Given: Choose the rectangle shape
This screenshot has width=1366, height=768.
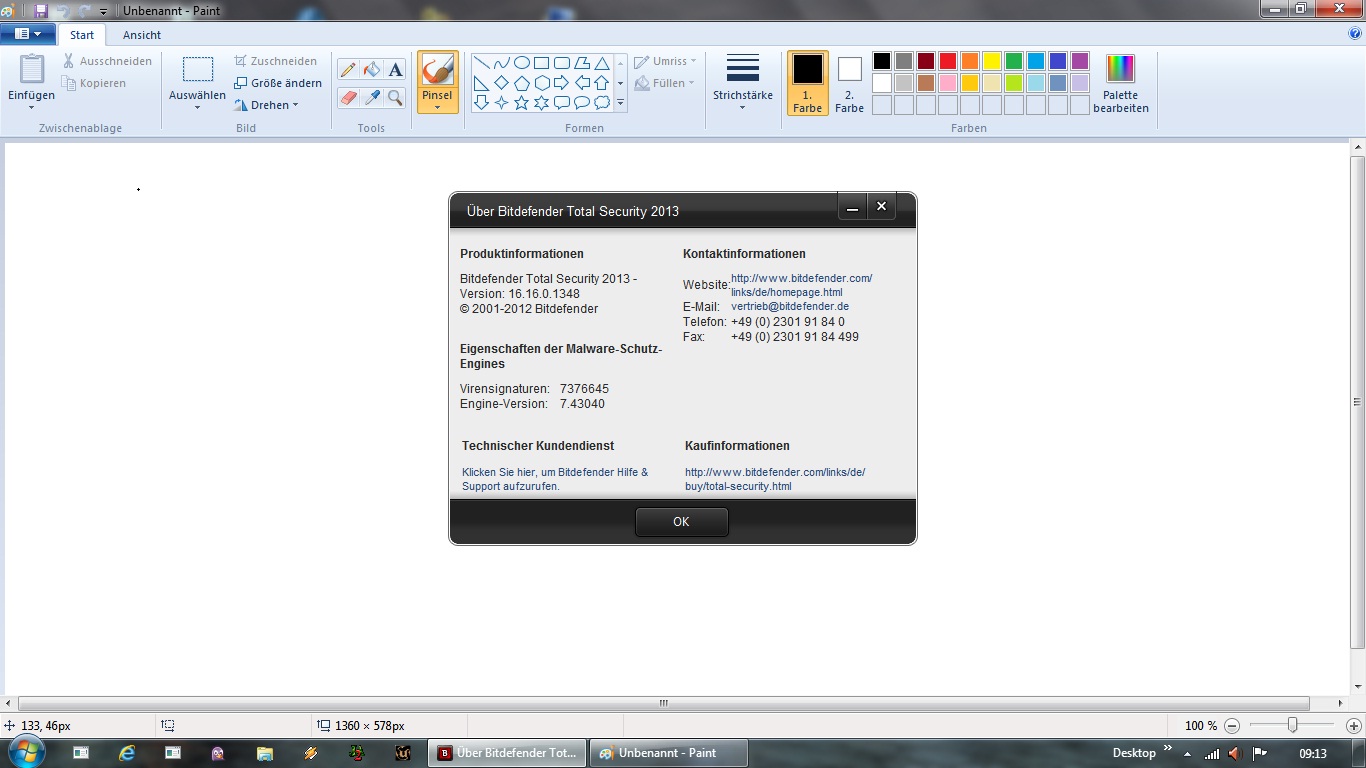Looking at the screenshot, I should (x=541, y=62).
